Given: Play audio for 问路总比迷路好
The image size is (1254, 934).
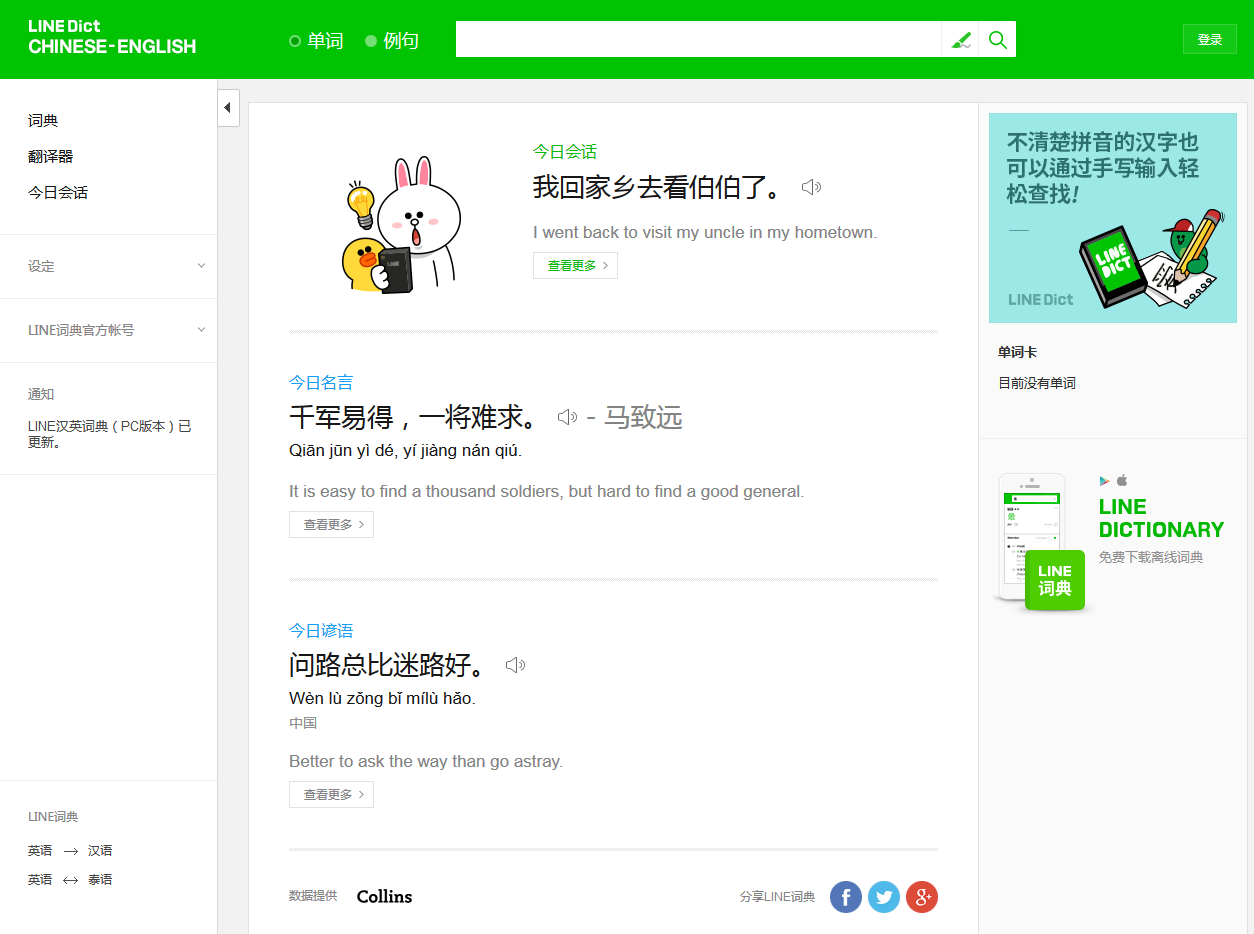Looking at the screenshot, I should point(515,665).
